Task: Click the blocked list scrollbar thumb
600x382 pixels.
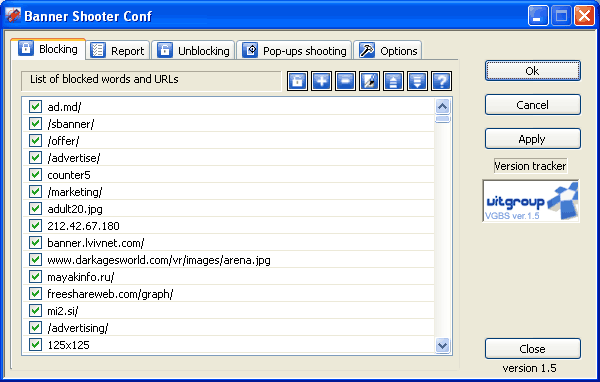Action: (x=442, y=119)
